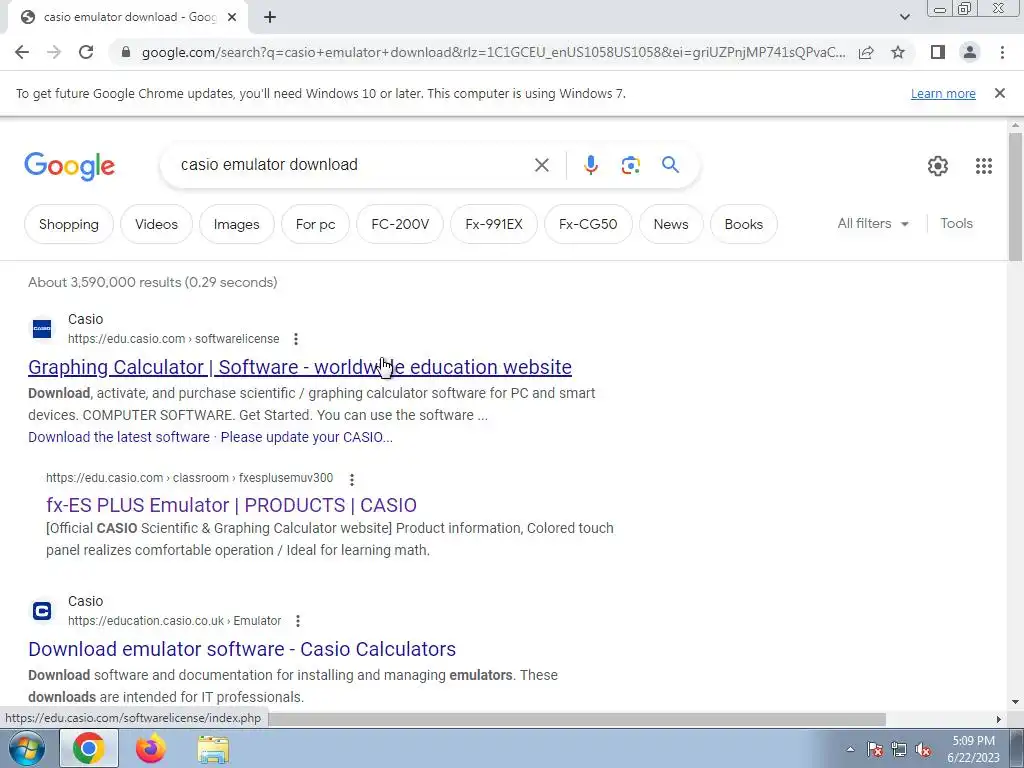Select the Fx-991EX filter chip
1024x768 pixels.
coord(494,224)
